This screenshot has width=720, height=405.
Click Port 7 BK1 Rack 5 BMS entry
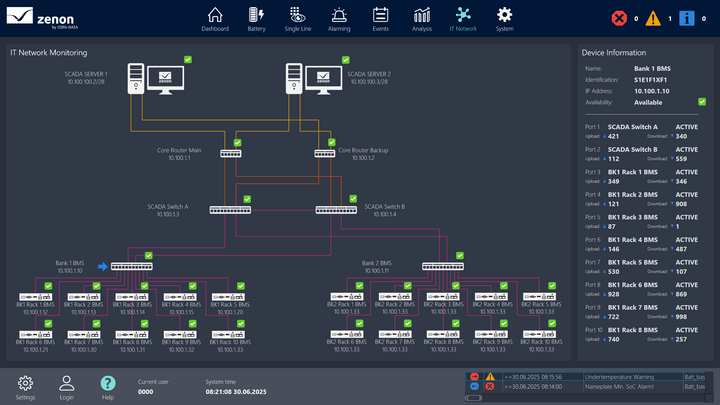pos(642,267)
